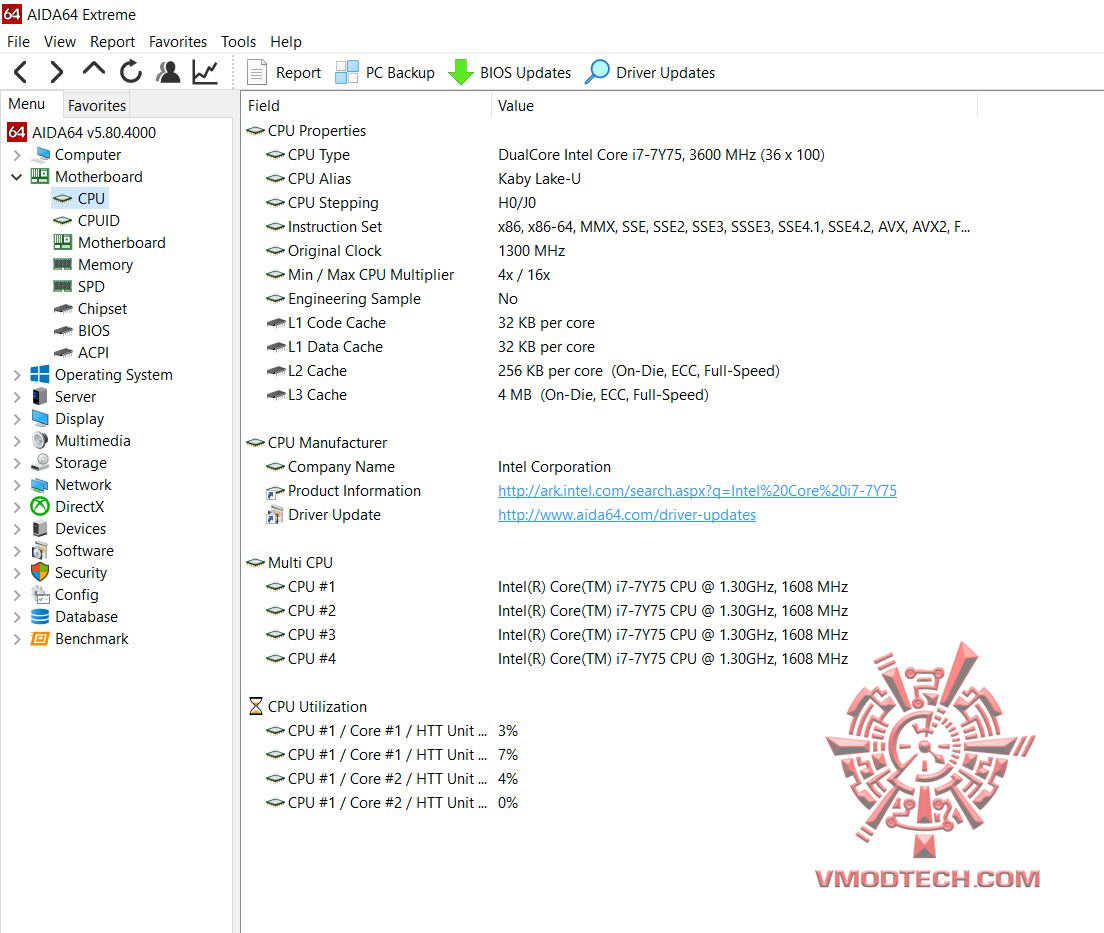Screen dimensions: 1104x933
Task: Click the PC Backup icon
Action: pos(346,72)
